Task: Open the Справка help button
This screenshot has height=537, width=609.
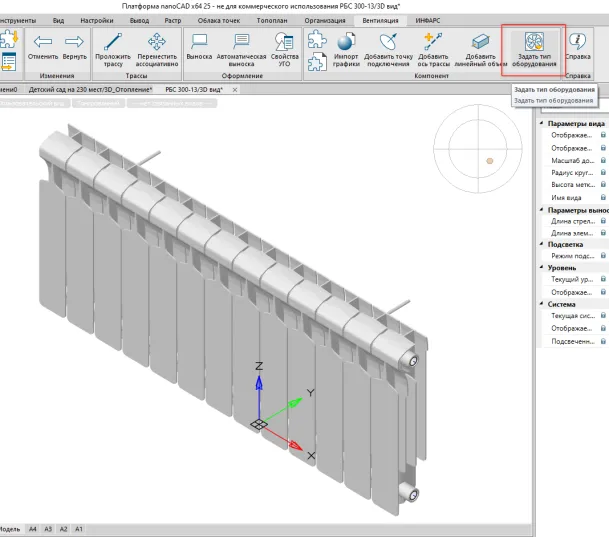Action: [577, 45]
